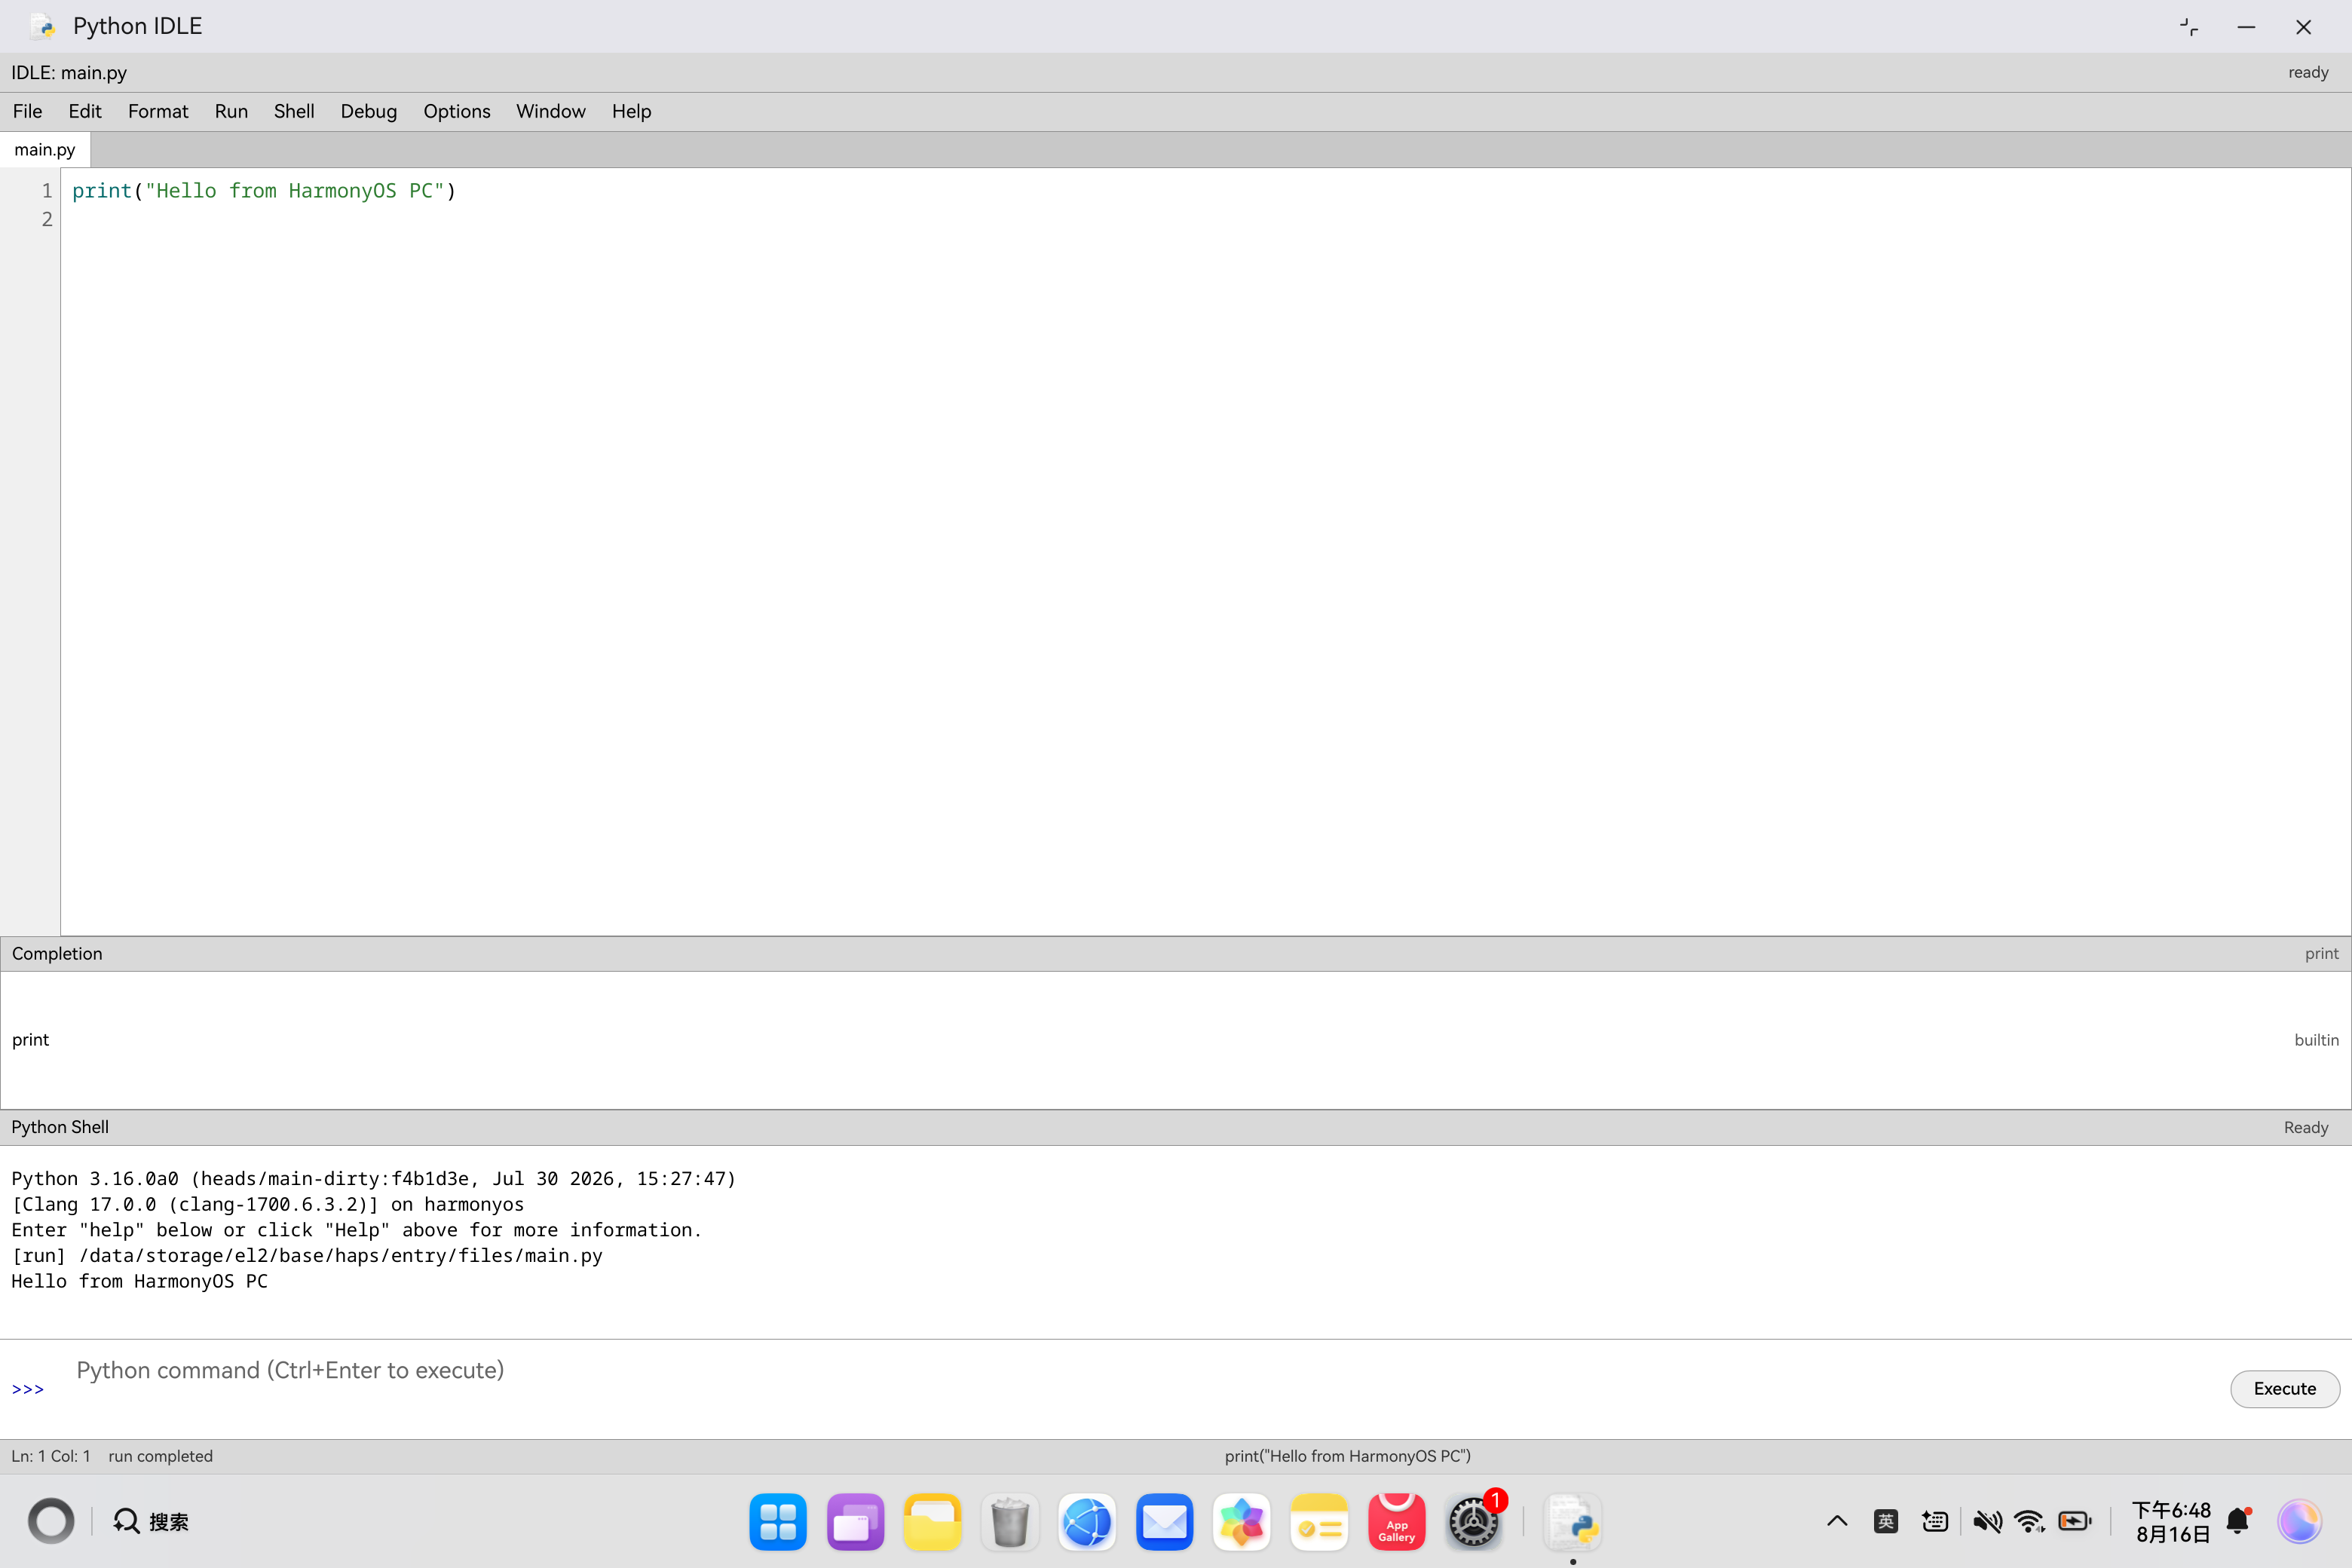This screenshot has height=1568, width=2352.
Task: Open Wi-Fi settings from tray
Action: pyautogui.click(x=2030, y=1521)
